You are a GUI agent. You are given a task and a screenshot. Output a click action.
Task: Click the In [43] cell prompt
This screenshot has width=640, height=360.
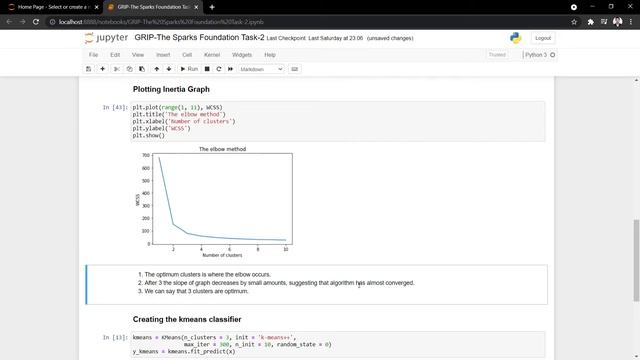pos(115,107)
